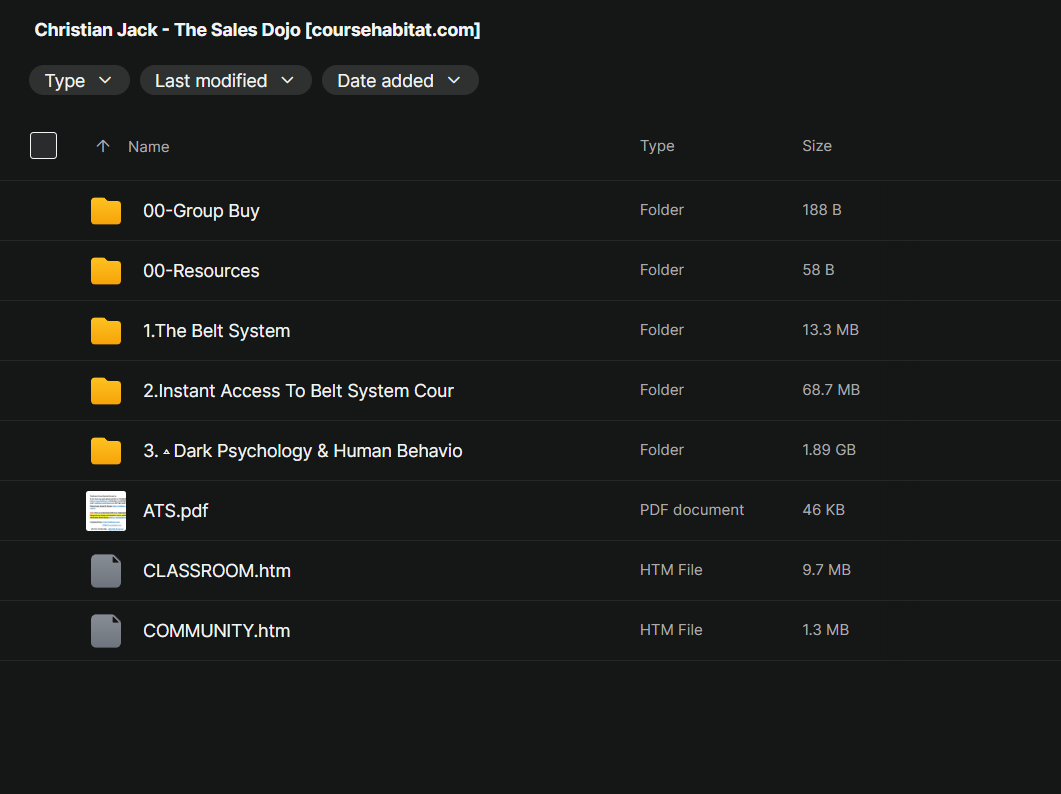The width and height of the screenshot is (1061, 794).
Task: Click the CLASSROOM.htm file icon
Action: (106, 571)
